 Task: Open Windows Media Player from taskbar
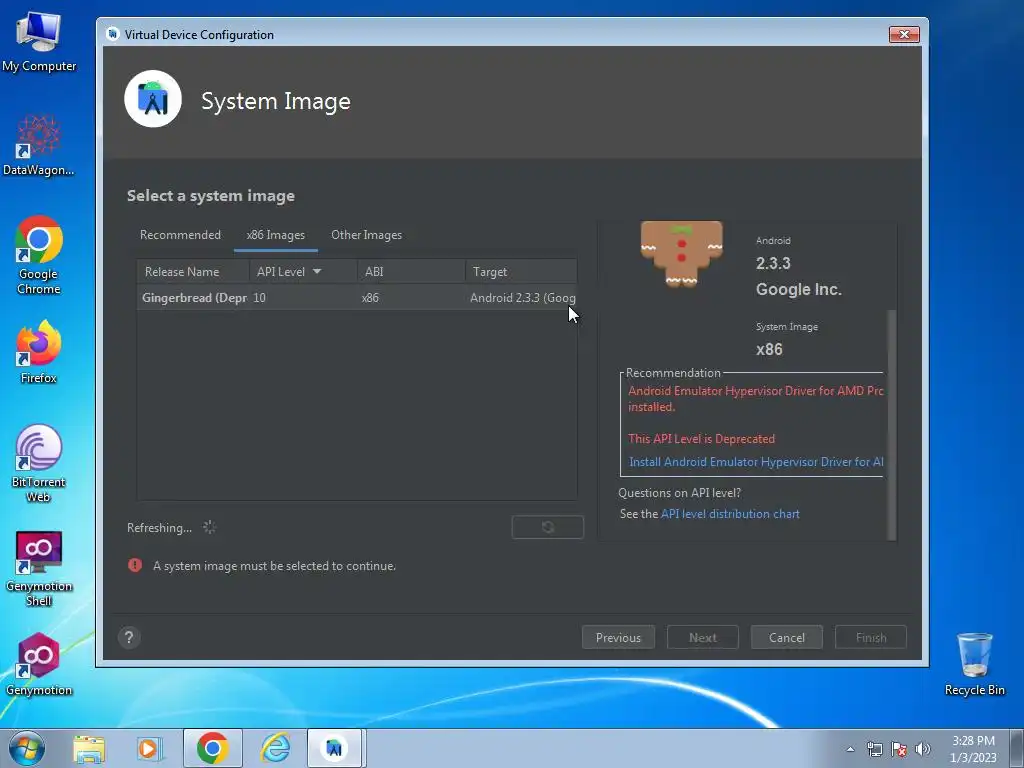(150, 748)
